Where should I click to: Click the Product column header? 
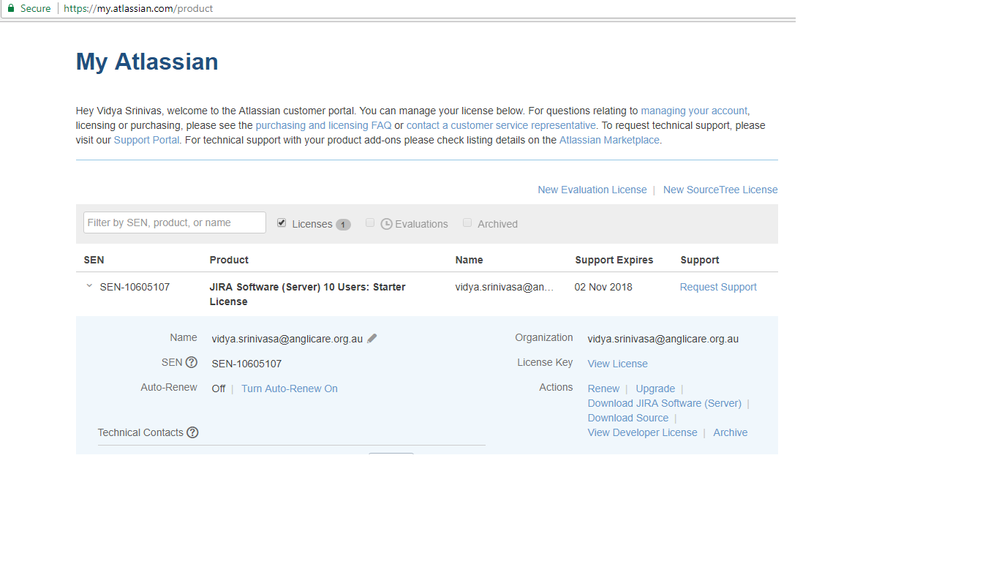pyautogui.click(x=229, y=259)
